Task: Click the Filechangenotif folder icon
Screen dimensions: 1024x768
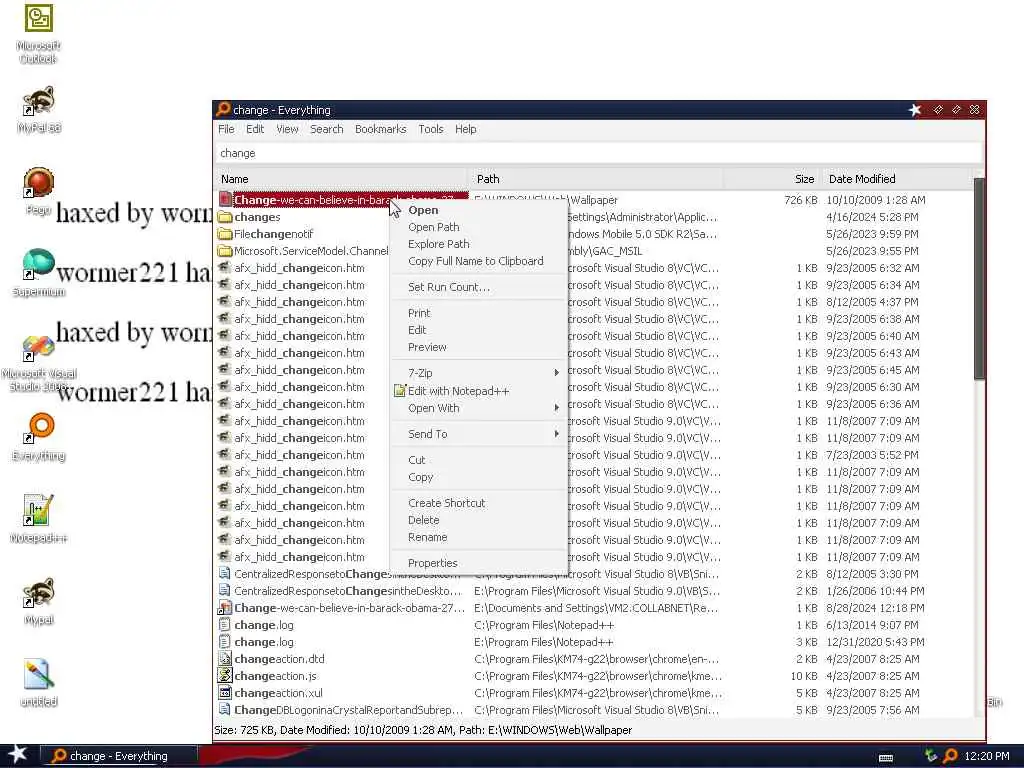Action: pyautogui.click(x=225, y=234)
